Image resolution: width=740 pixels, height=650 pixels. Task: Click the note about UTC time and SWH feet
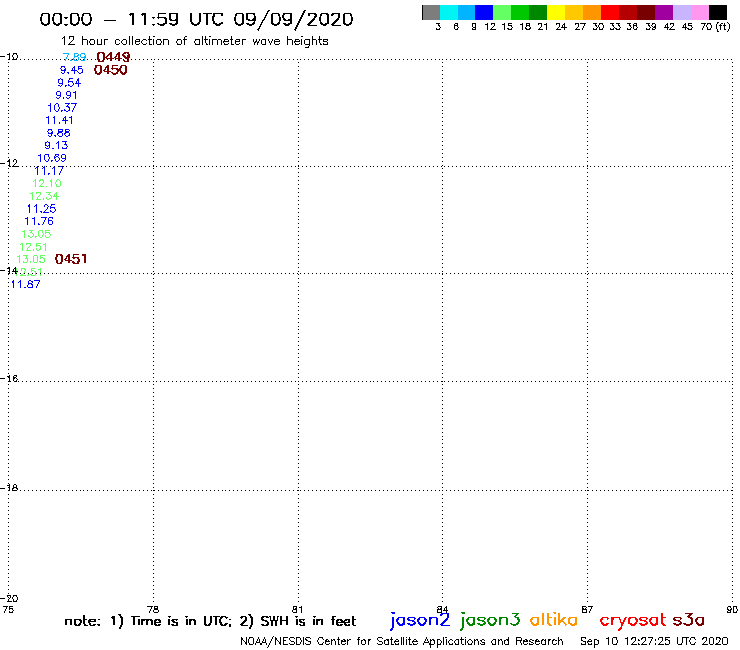(x=210, y=621)
